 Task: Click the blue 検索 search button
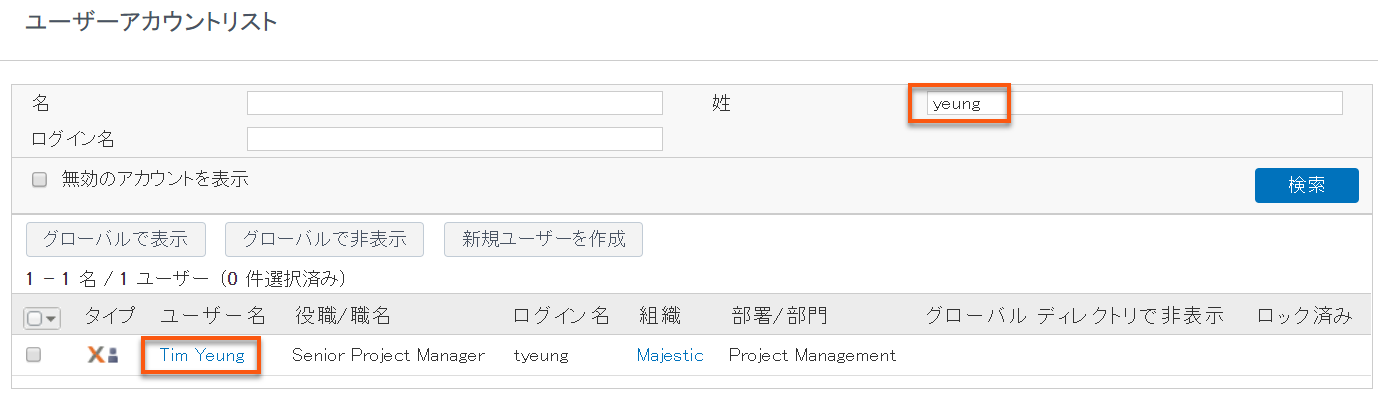tap(1306, 185)
